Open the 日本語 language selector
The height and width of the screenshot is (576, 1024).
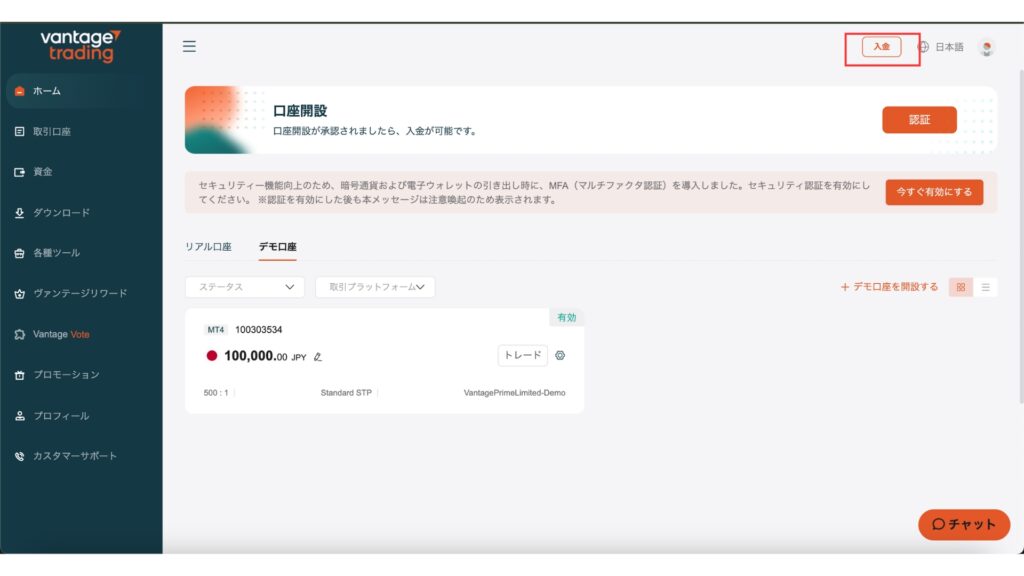(949, 47)
